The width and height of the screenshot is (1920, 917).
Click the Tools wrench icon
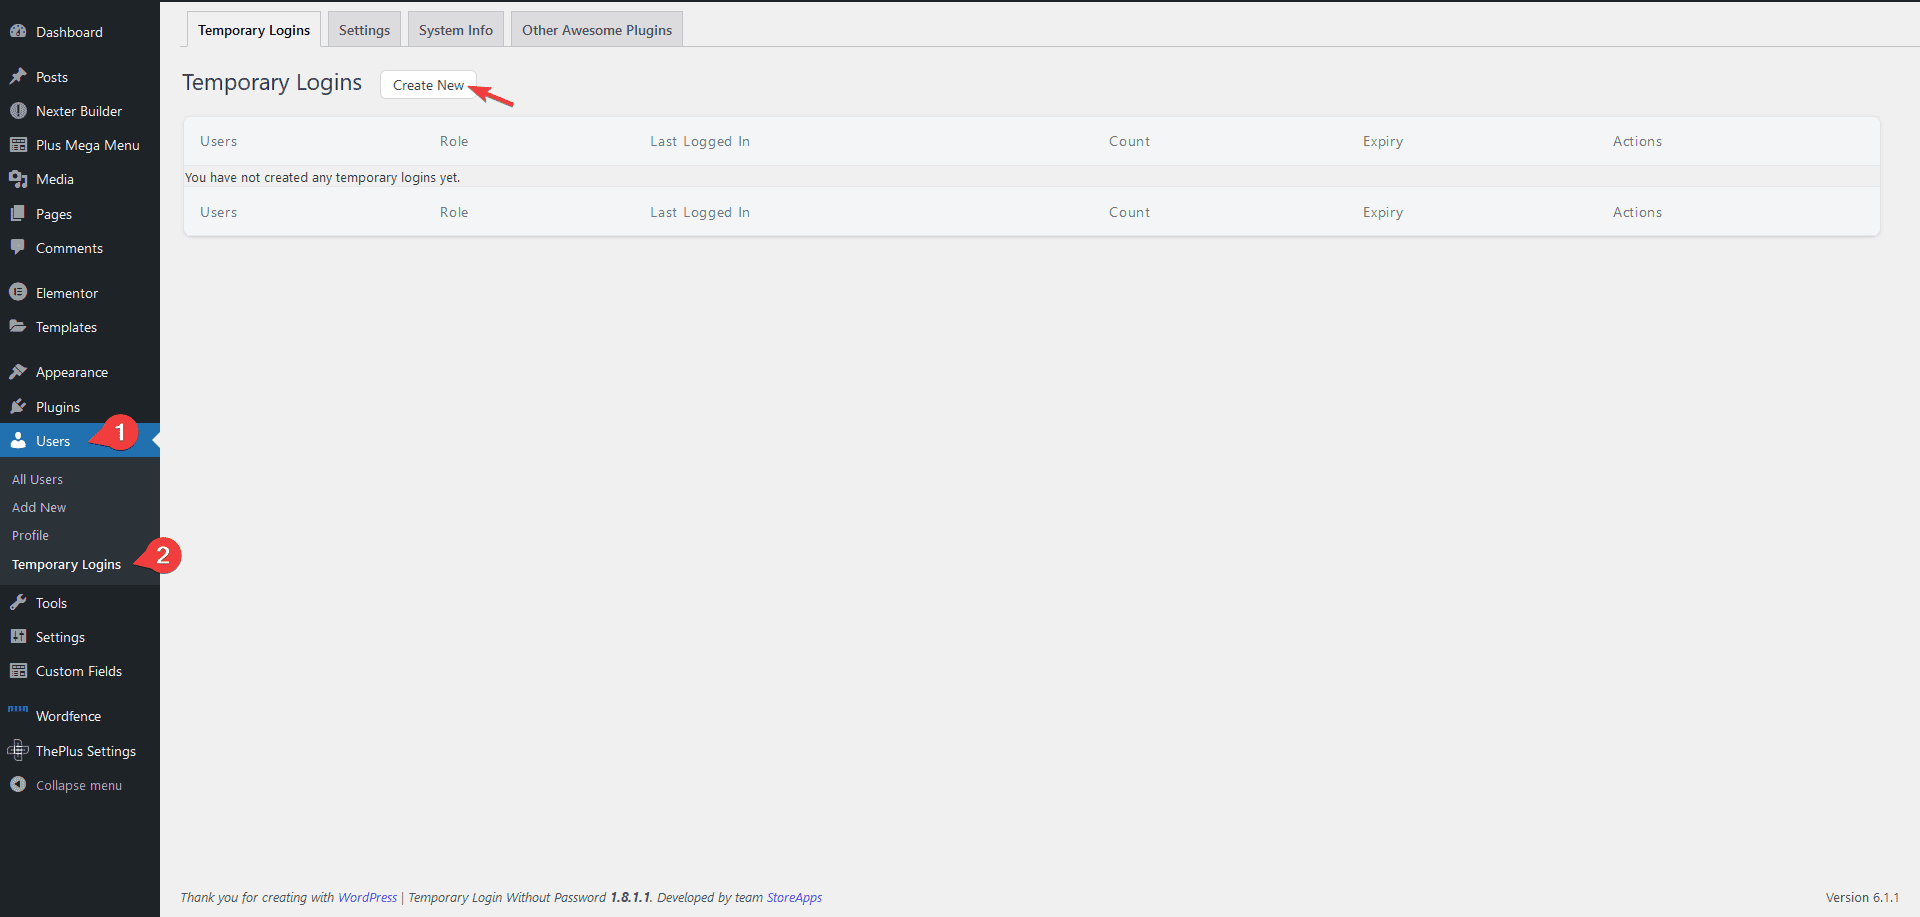click(x=18, y=603)
